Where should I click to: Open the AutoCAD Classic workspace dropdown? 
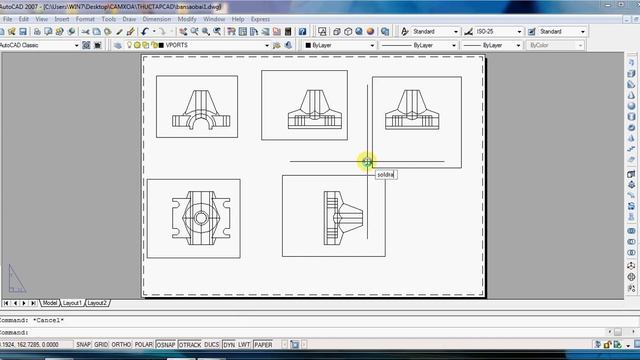click(x=76, y=45)
